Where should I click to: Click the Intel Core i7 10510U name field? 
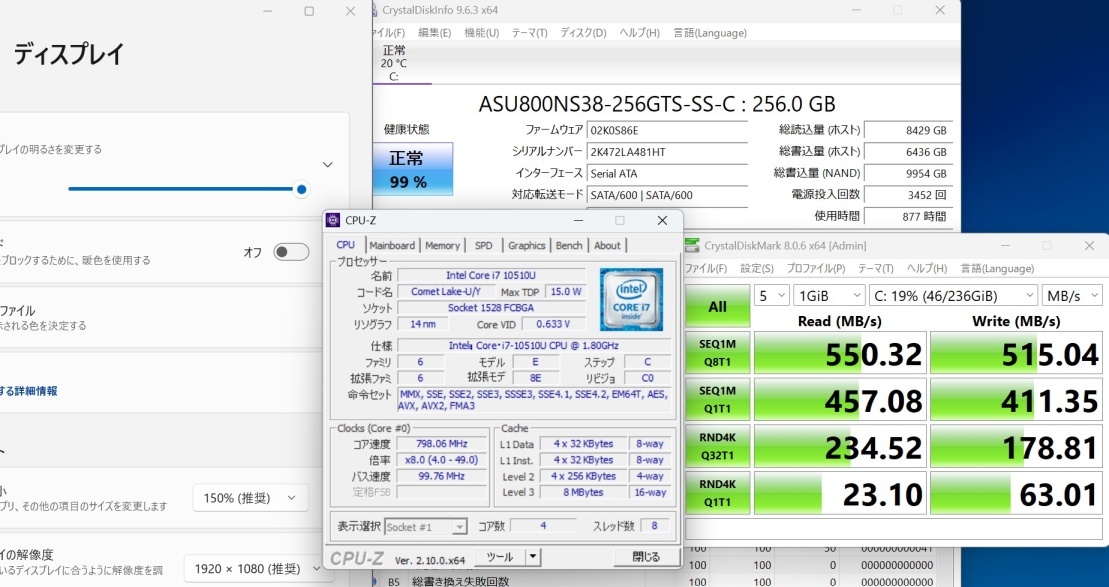pyautogui.click(x=491, y=275)
